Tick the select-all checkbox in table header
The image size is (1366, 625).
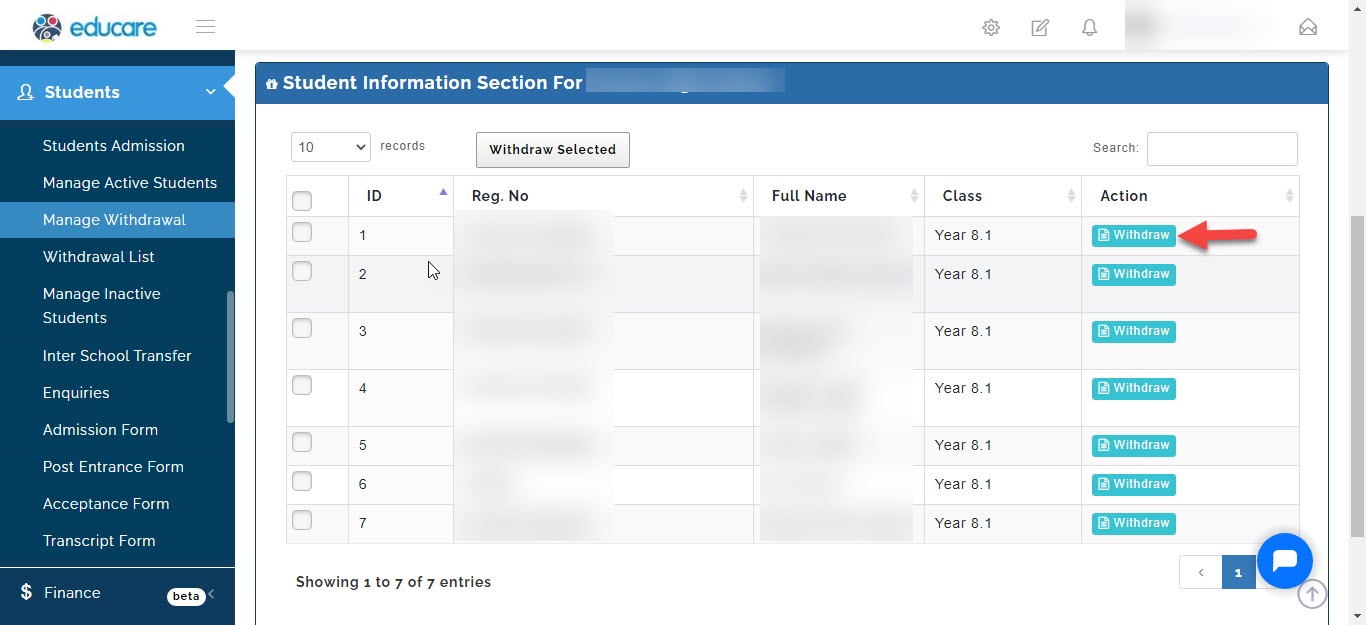coord(302,201)
